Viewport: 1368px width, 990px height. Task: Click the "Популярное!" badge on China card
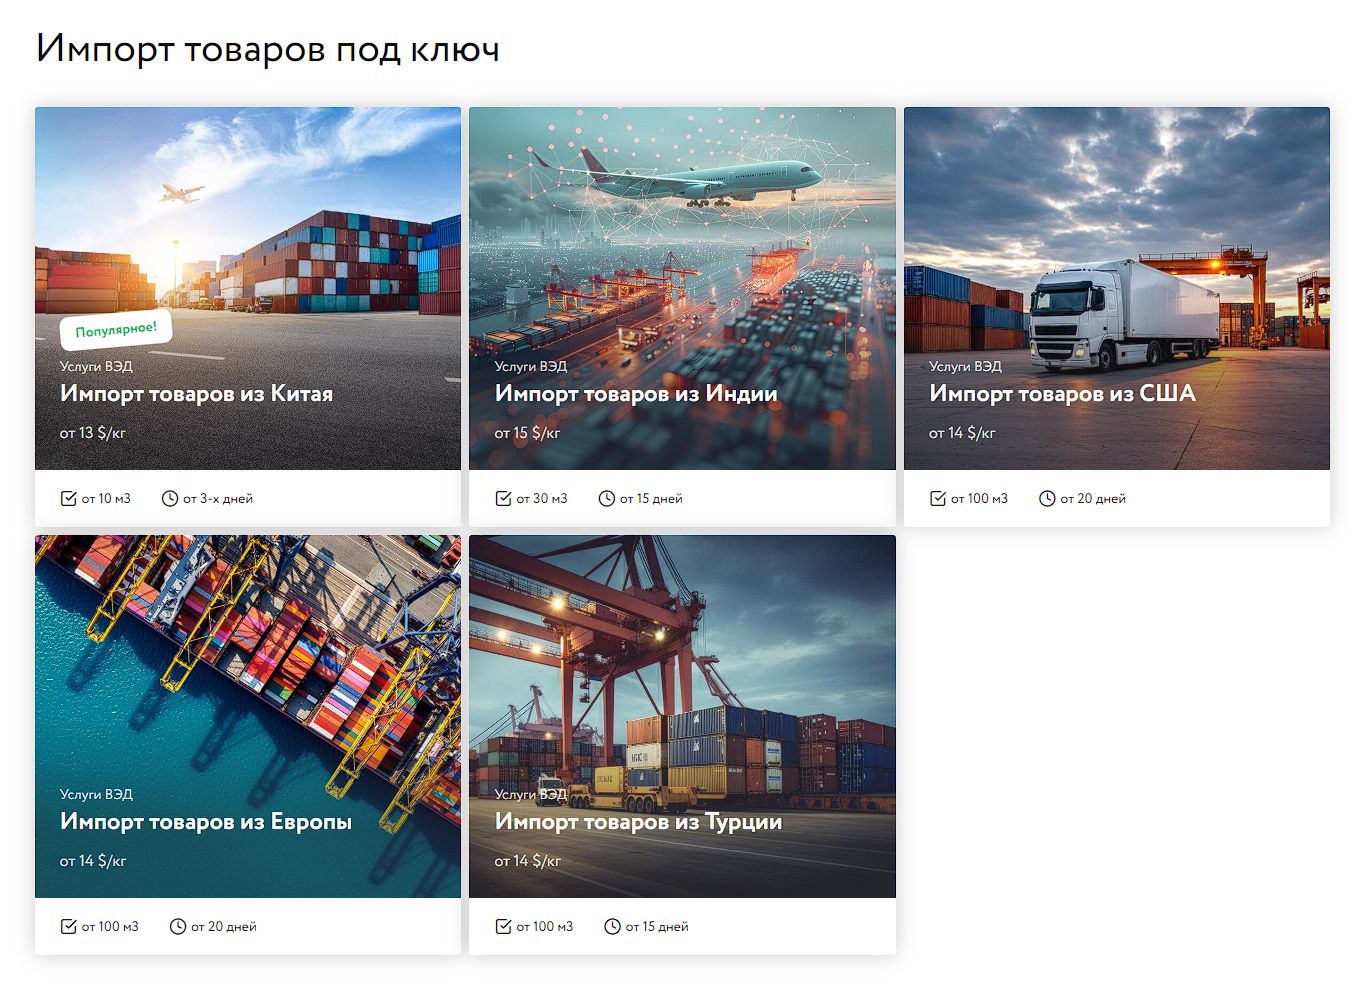[x=116, y=329]
